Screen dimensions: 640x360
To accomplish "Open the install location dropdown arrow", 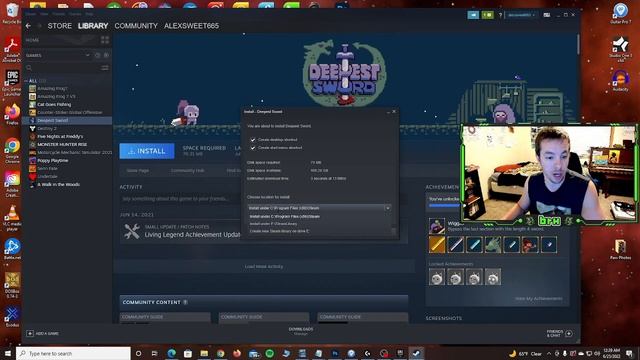I will click(x=388, y=208).
